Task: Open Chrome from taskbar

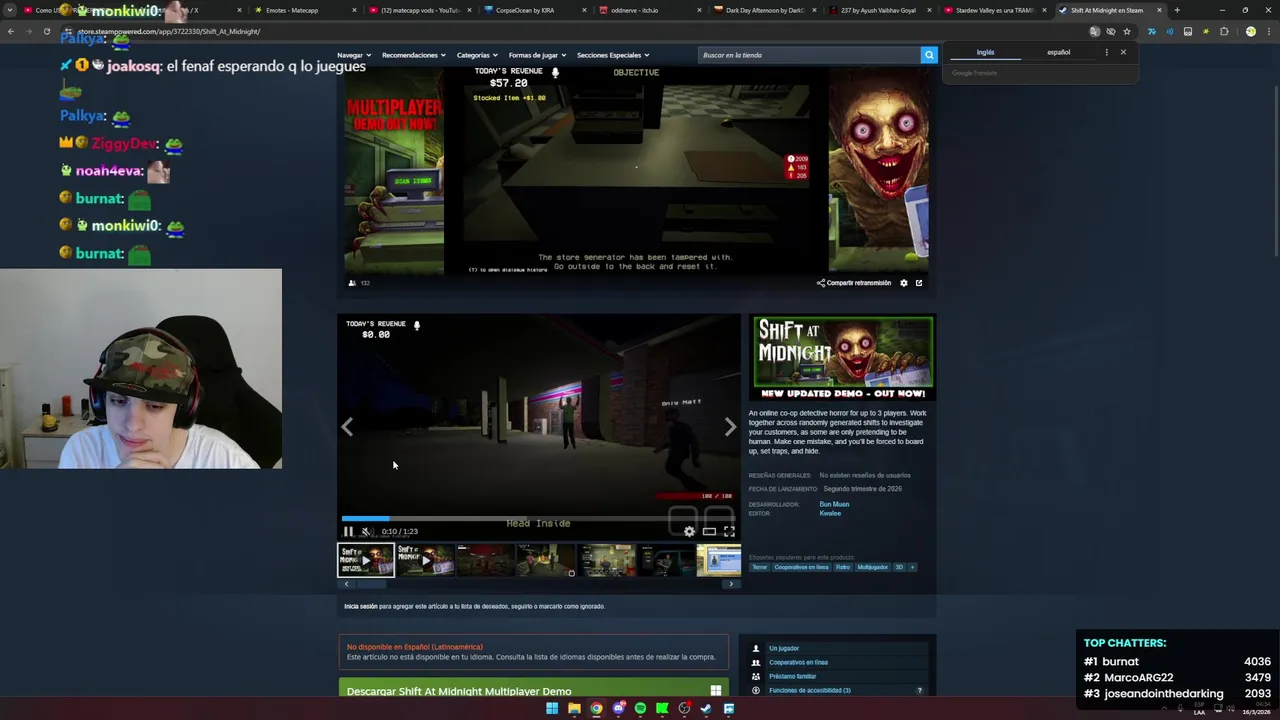Action: (x=596, y=709)
